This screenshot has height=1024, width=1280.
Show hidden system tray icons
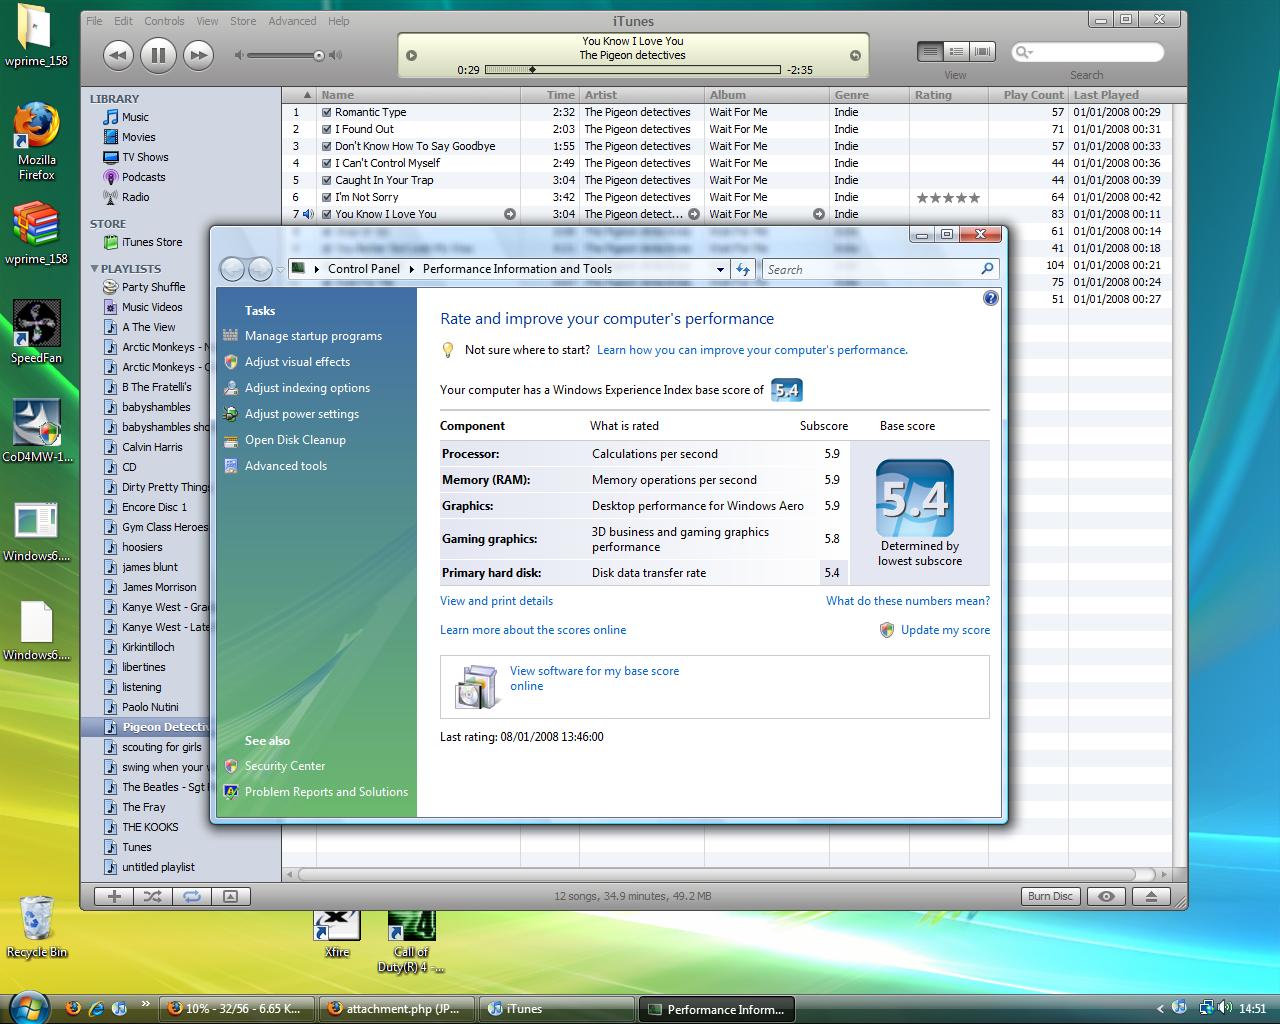1160,1009
